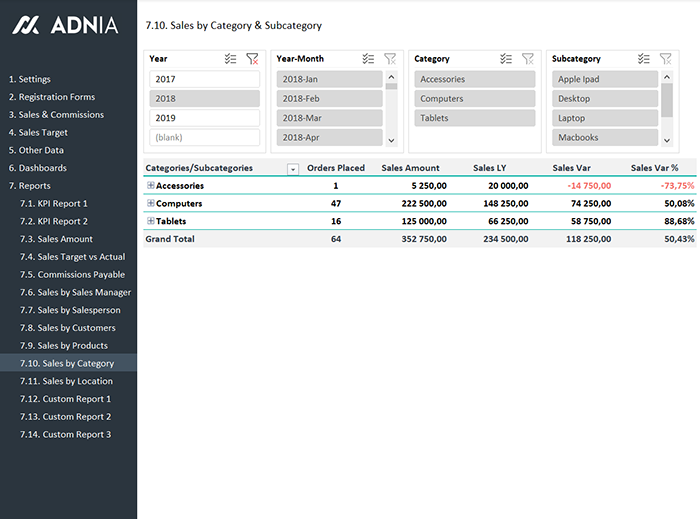Click the Subcategory clear filter icon

click(665, 59)
